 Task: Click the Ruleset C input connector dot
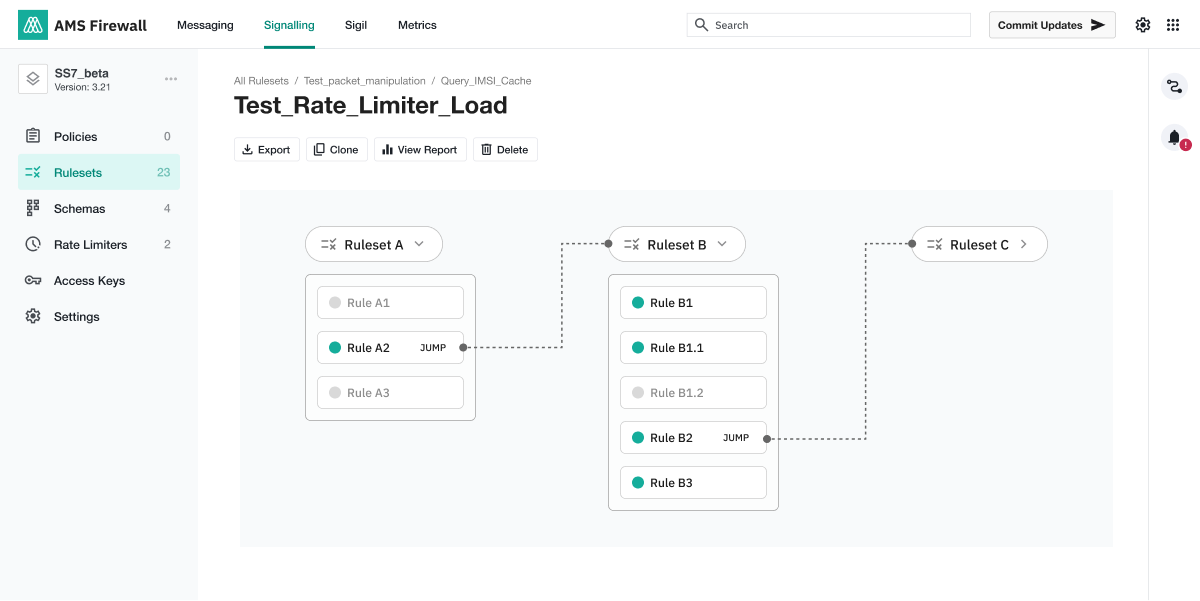tap(911, 243)
